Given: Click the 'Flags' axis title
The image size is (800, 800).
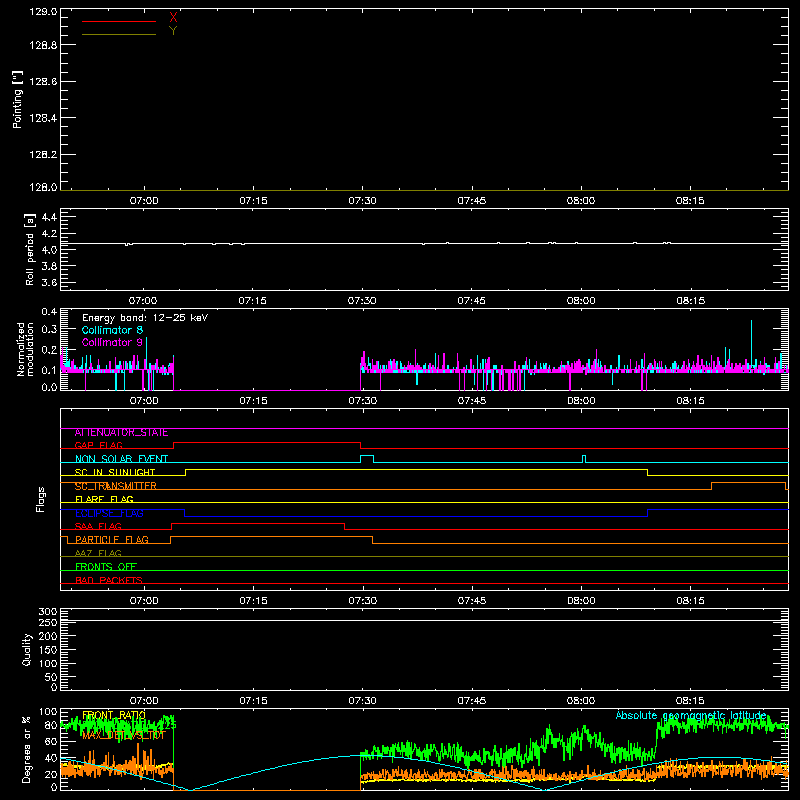Looking at the screenshot, I should [41, 499].
